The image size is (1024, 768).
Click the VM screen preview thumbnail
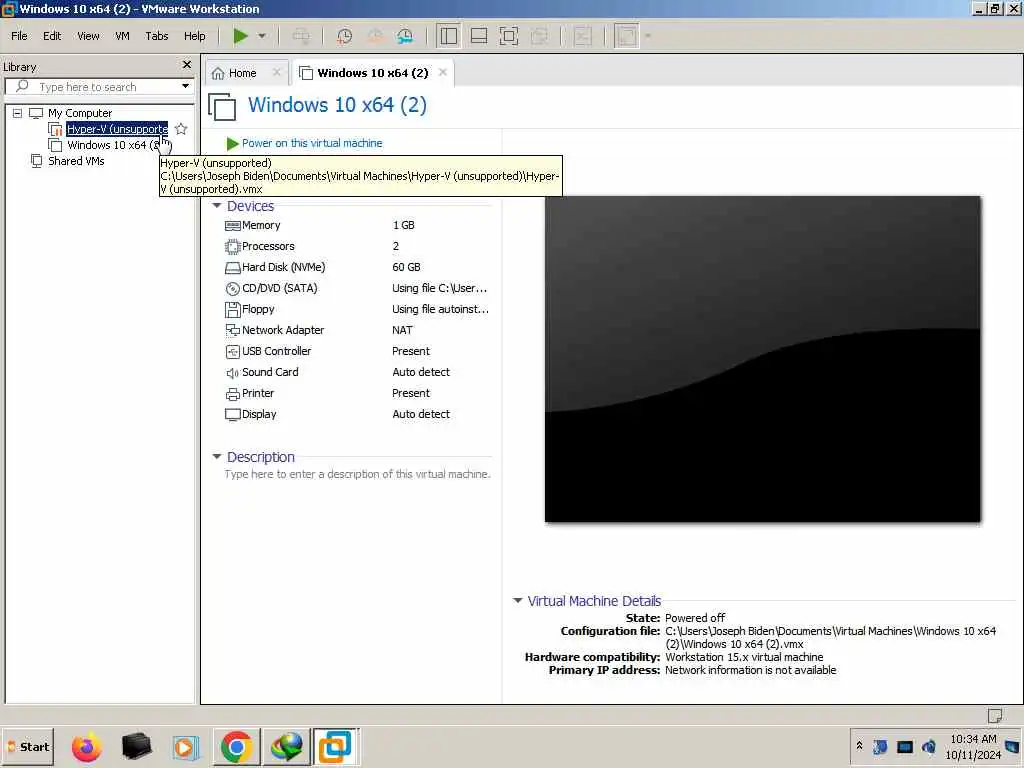pos(762,359)
